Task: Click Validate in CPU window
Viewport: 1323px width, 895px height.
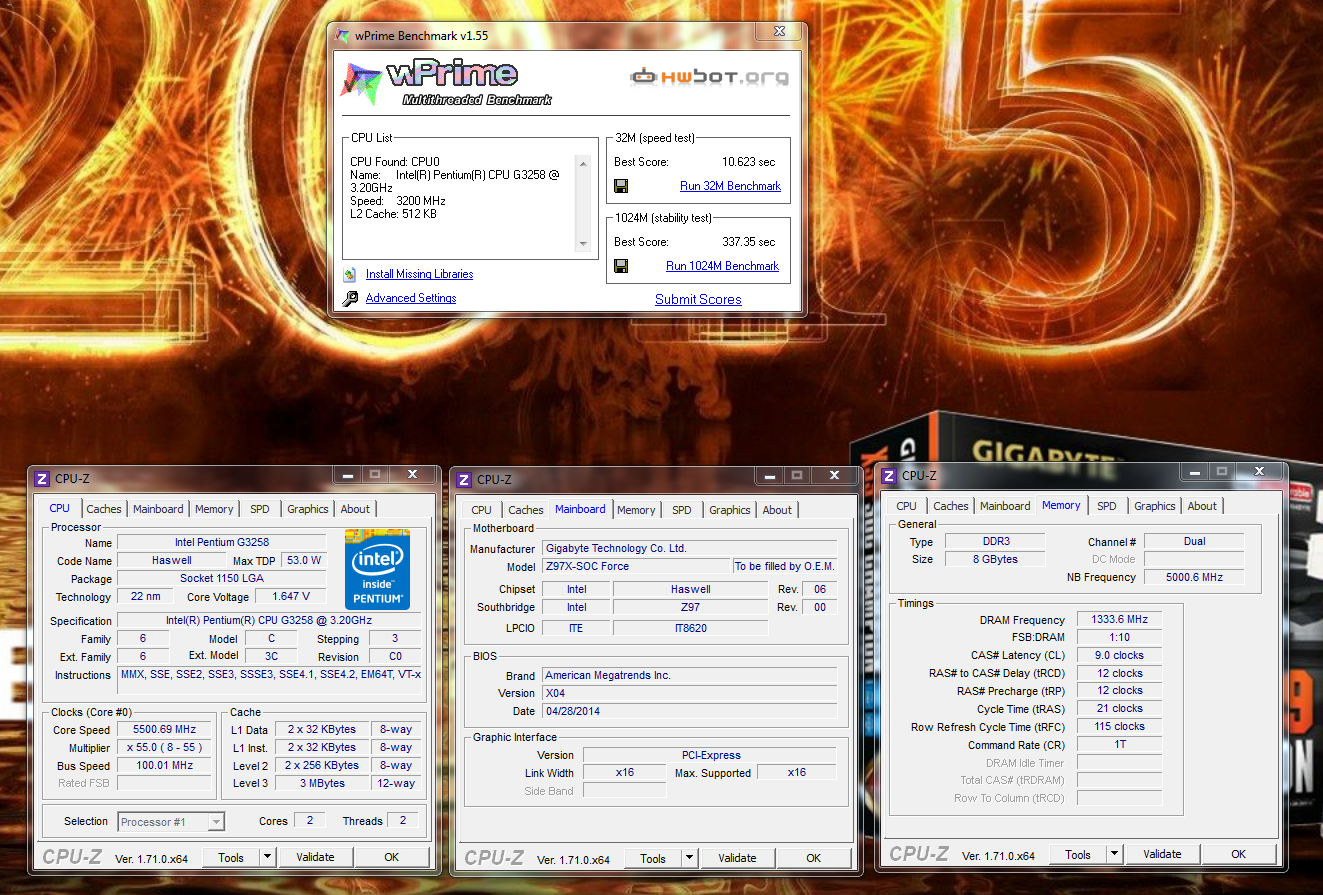Action: [x=315, y=857]
